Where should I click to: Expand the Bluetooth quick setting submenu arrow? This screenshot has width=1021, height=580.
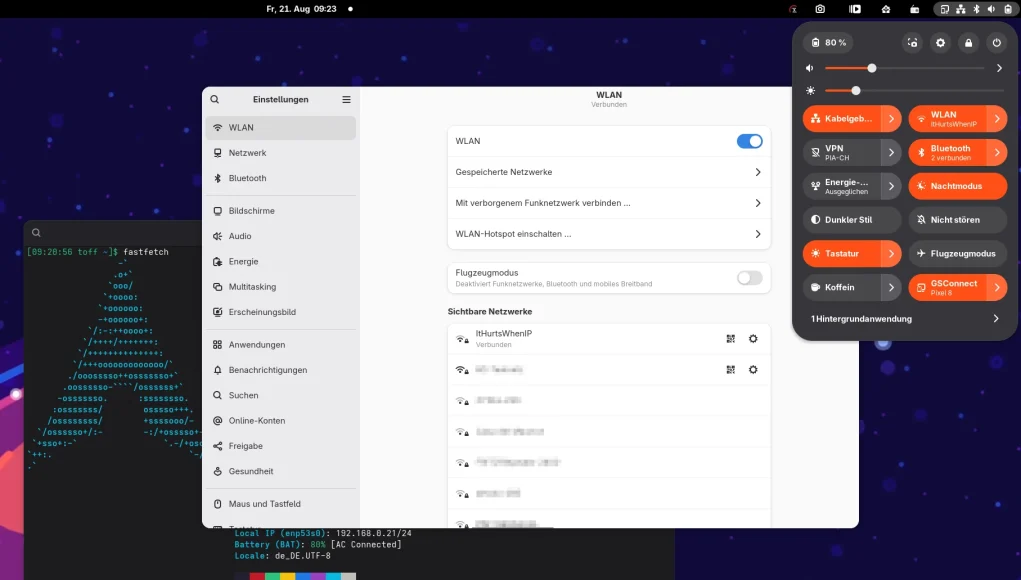click(x=997, y=152)
